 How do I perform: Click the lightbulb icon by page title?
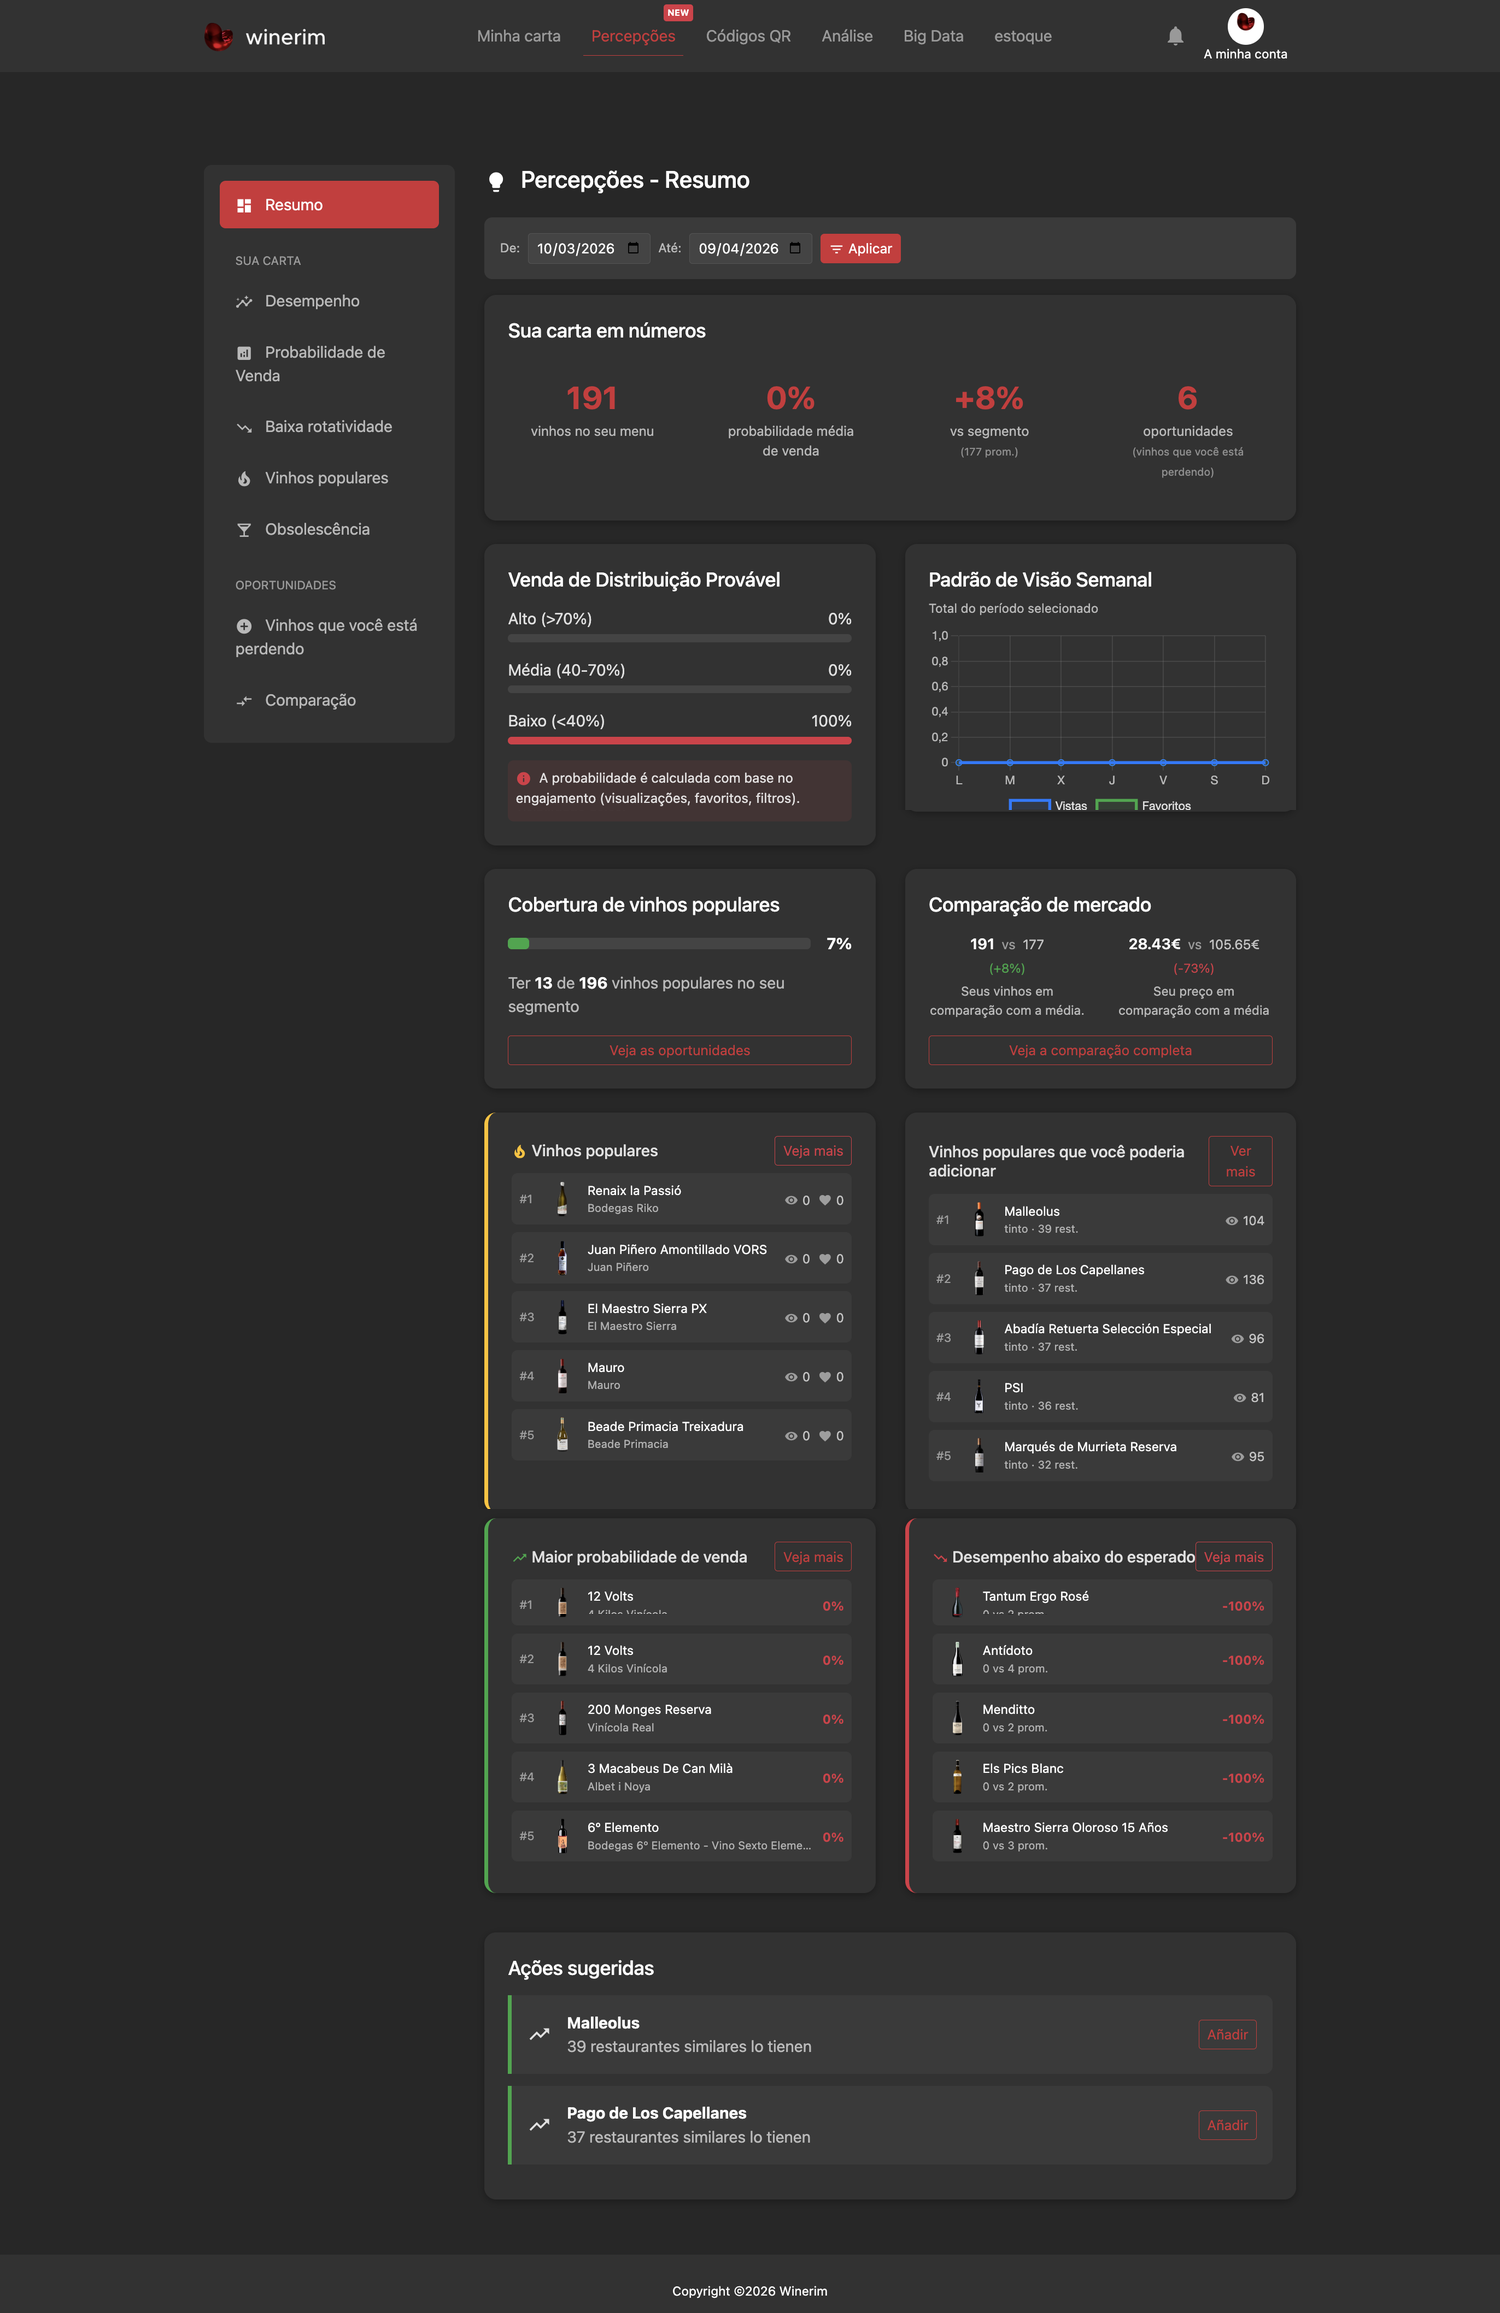pyautogui.click(x=496, y=181)
